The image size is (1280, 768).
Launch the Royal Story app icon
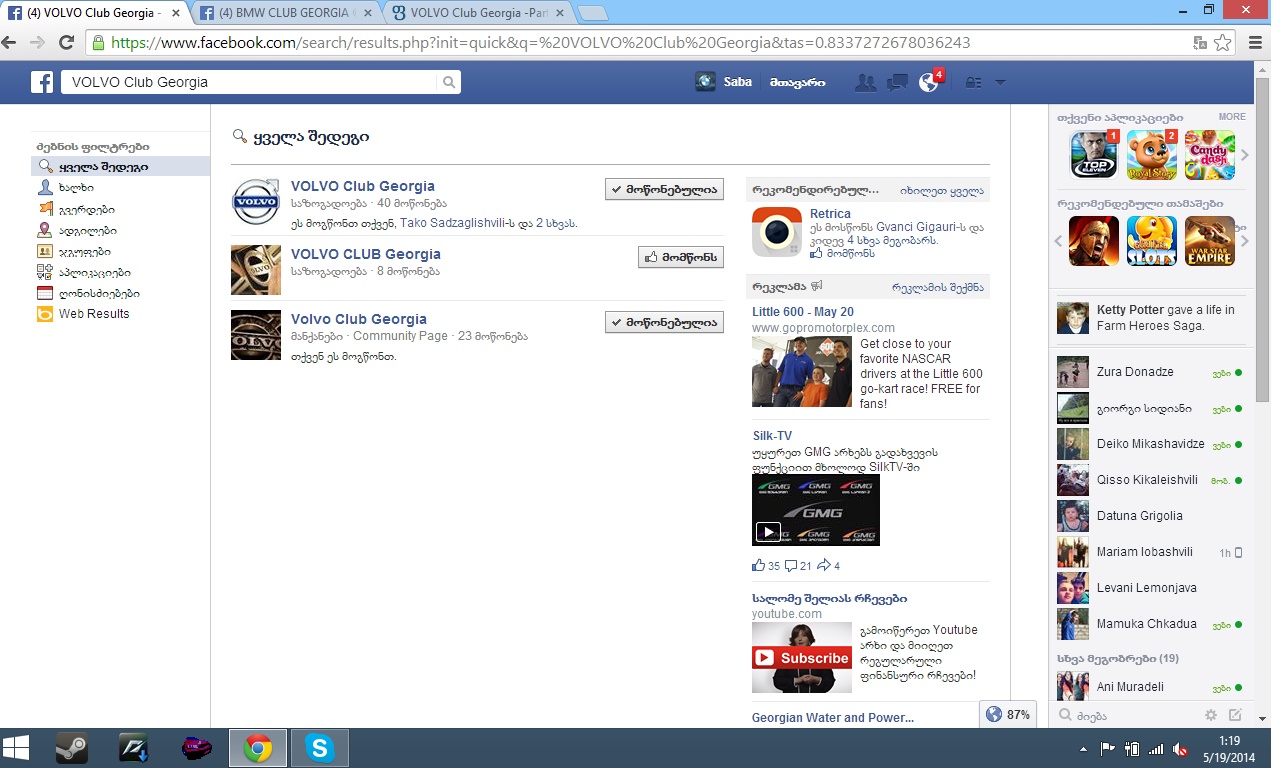pos(1151,154)
